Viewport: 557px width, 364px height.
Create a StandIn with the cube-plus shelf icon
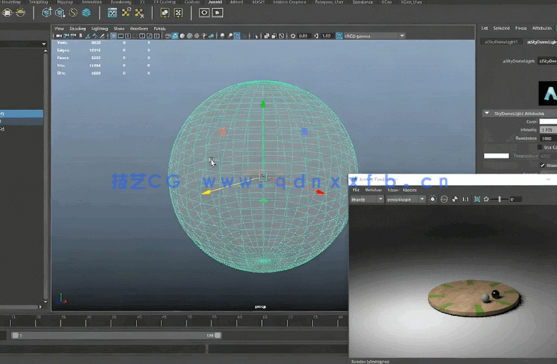click(x=47, y=13)
